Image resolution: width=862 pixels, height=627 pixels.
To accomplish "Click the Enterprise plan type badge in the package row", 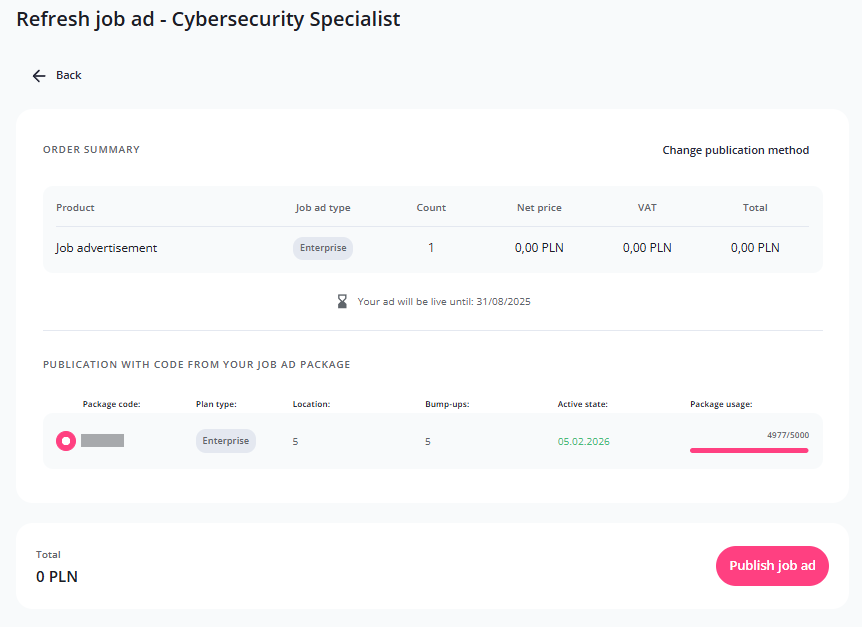I will tap(225, 441).
